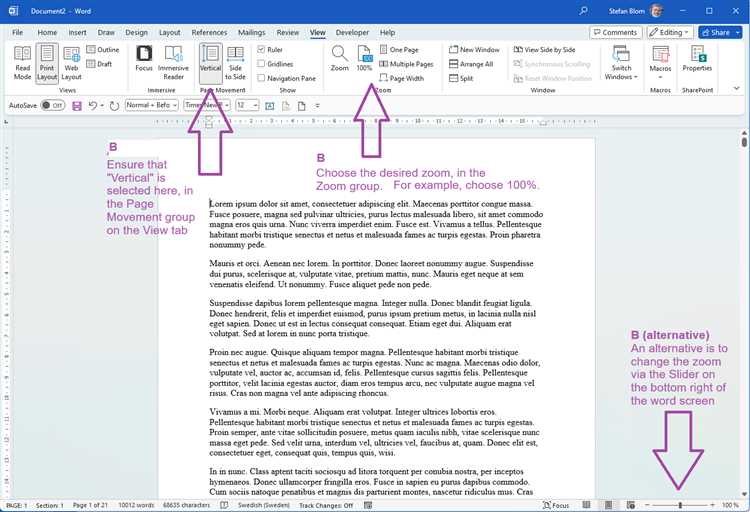Customize Quick Access Toolbar arrow
Screen dimensions: 750x512
point(317,106)
